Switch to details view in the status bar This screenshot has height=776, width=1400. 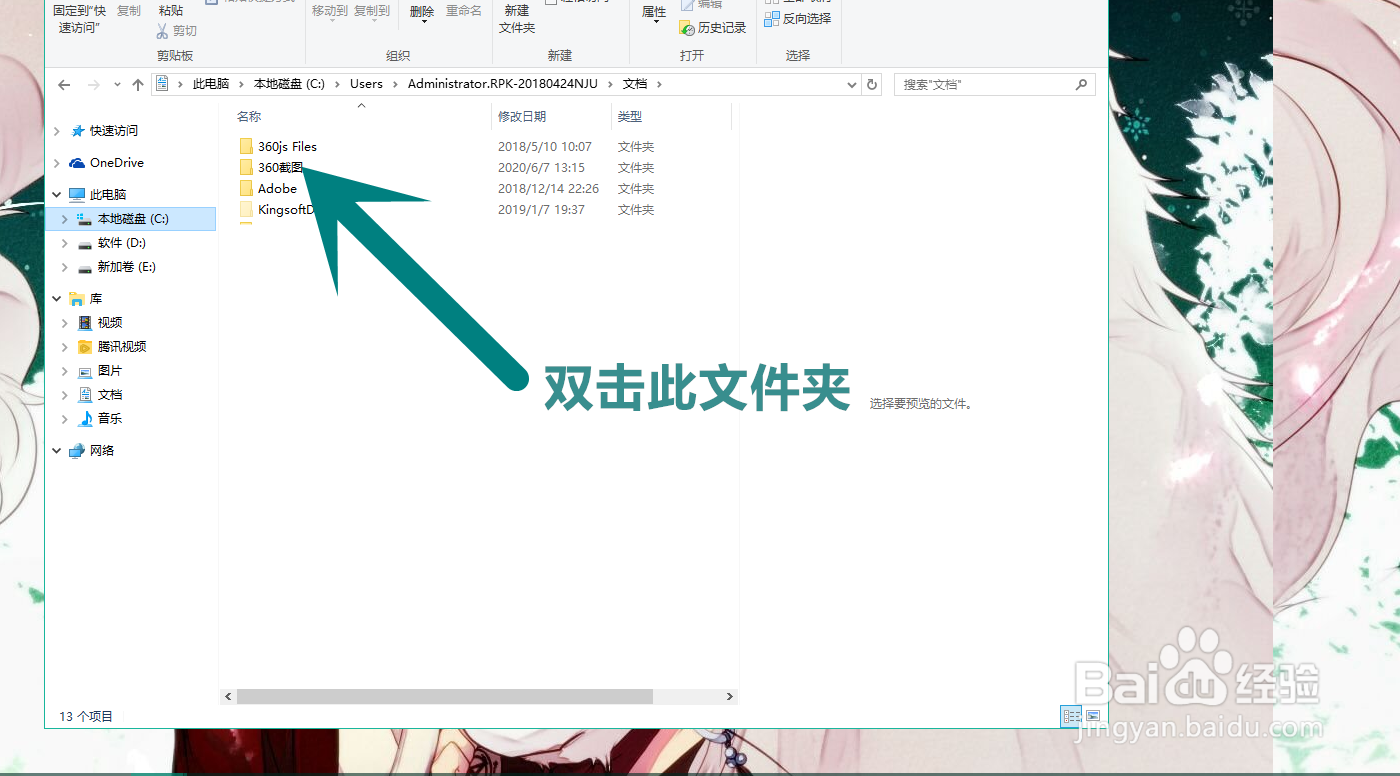(x=1071, y=716)
